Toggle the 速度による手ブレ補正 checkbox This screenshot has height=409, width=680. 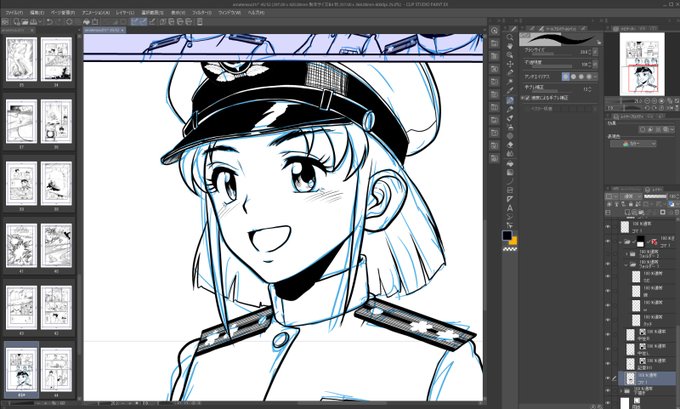526,98
